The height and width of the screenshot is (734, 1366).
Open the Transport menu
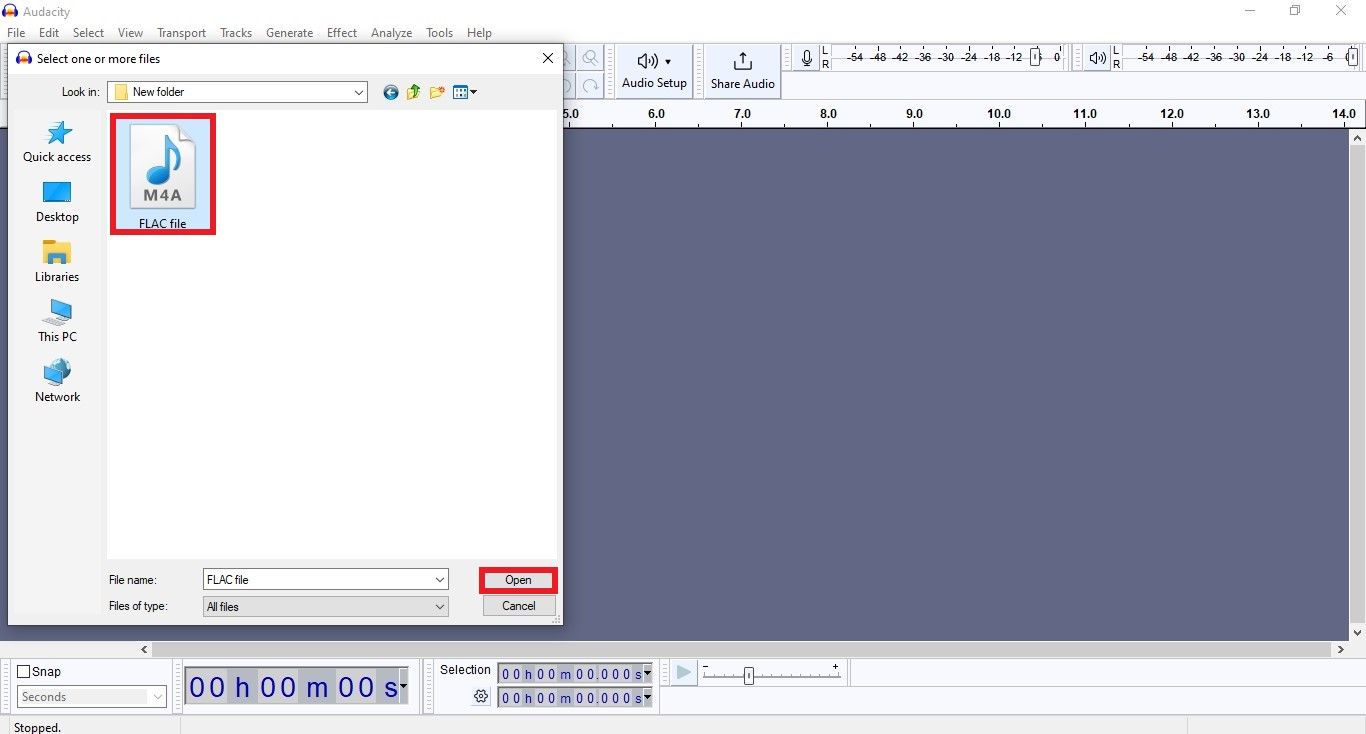[181, 32]
